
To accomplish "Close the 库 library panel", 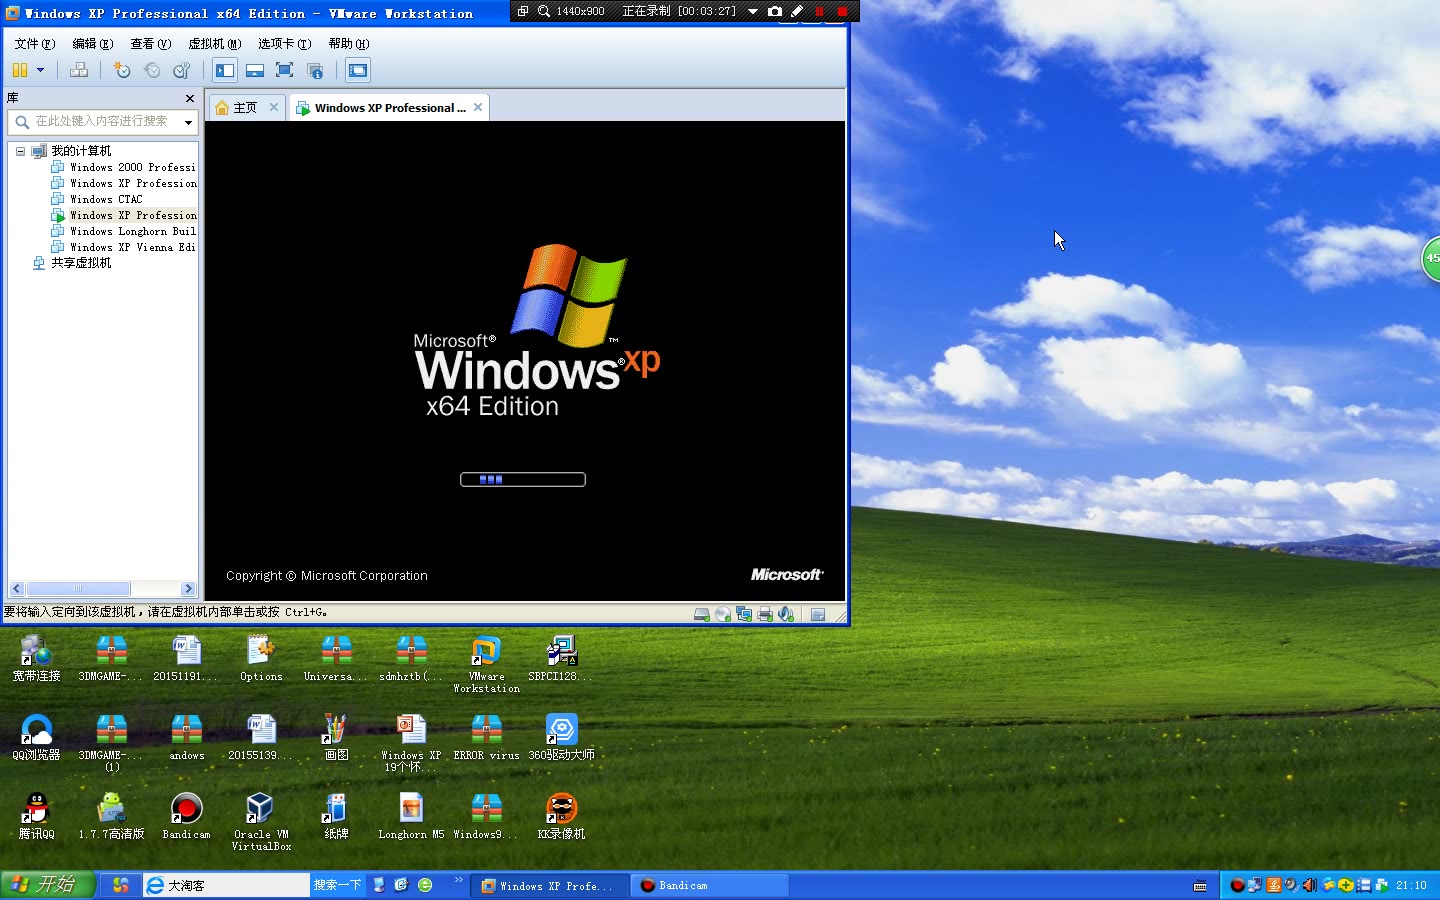I will (x=190, y=98).
